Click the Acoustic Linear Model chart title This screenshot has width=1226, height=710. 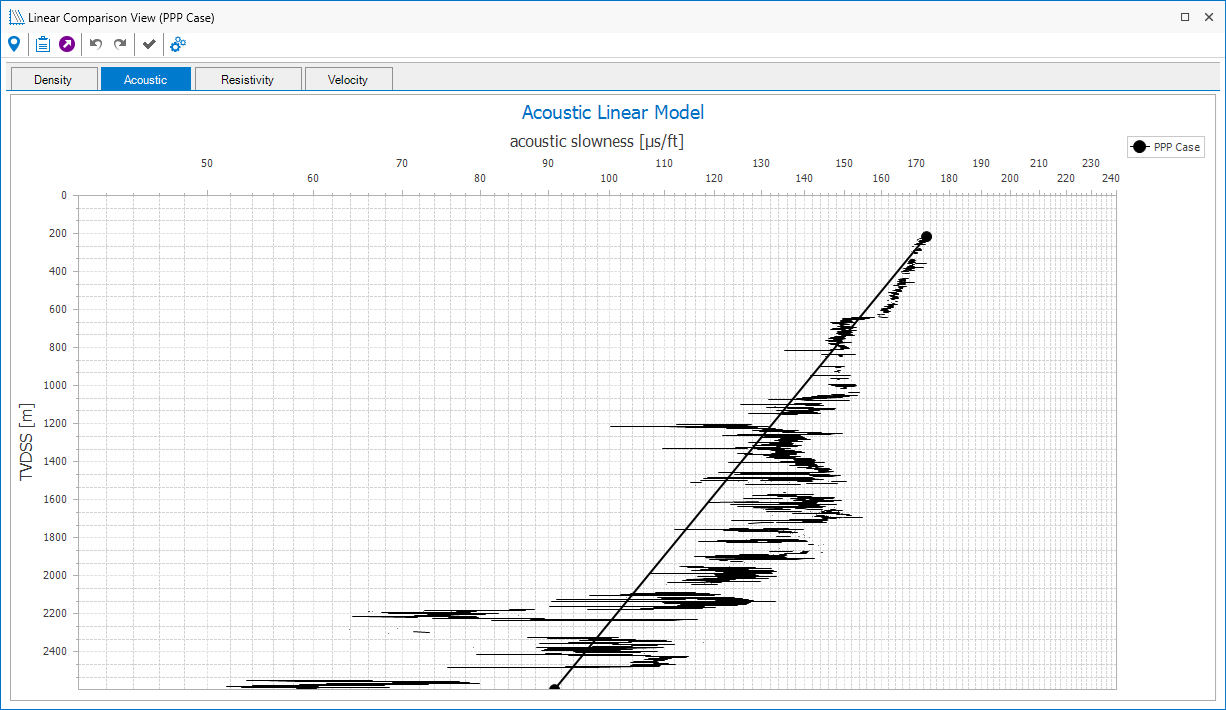pyautogui.click(x=612, y=113)
